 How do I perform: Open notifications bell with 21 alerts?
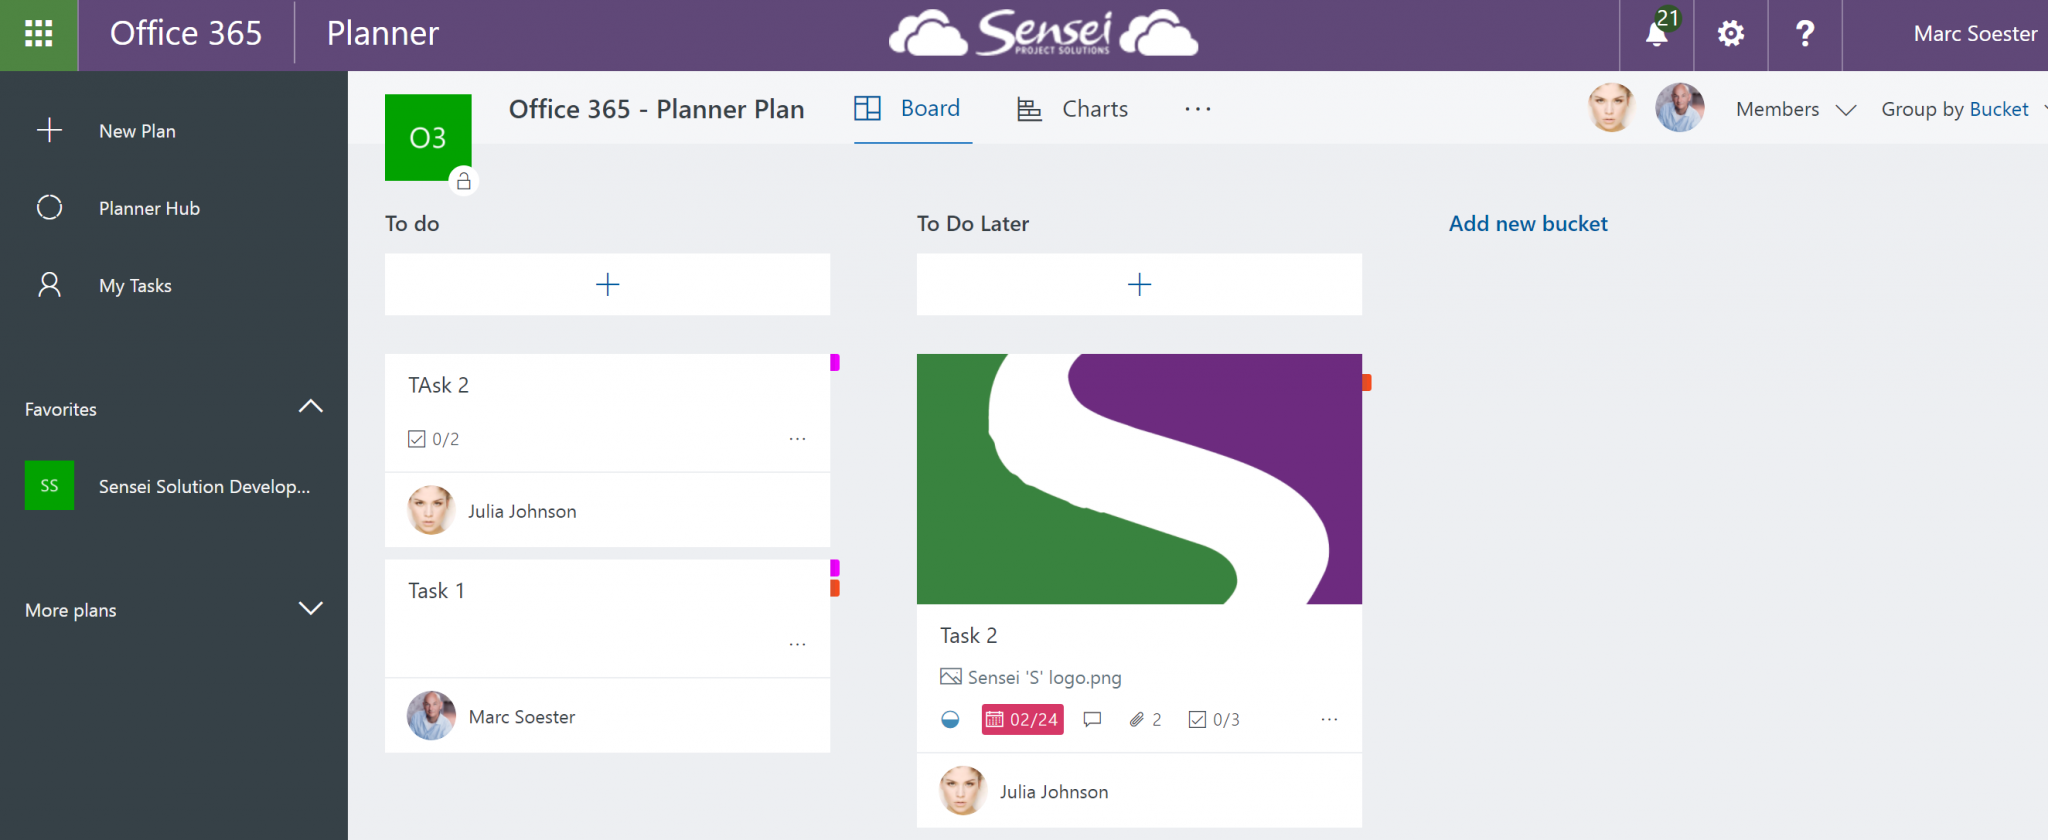tap(1657, 34)
